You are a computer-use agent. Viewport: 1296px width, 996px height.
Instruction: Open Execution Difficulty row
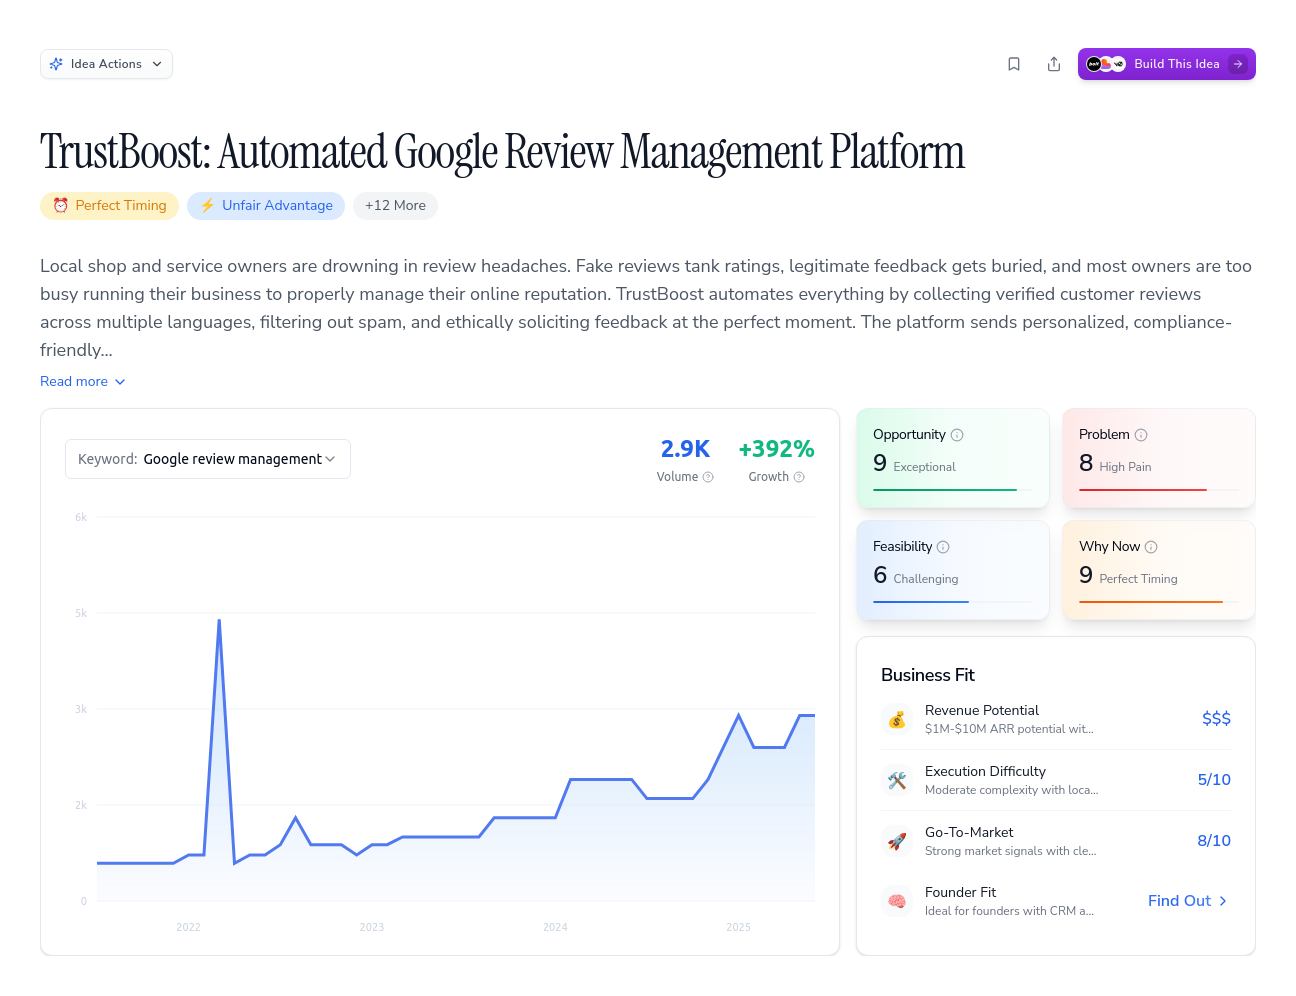(1056, 780)
